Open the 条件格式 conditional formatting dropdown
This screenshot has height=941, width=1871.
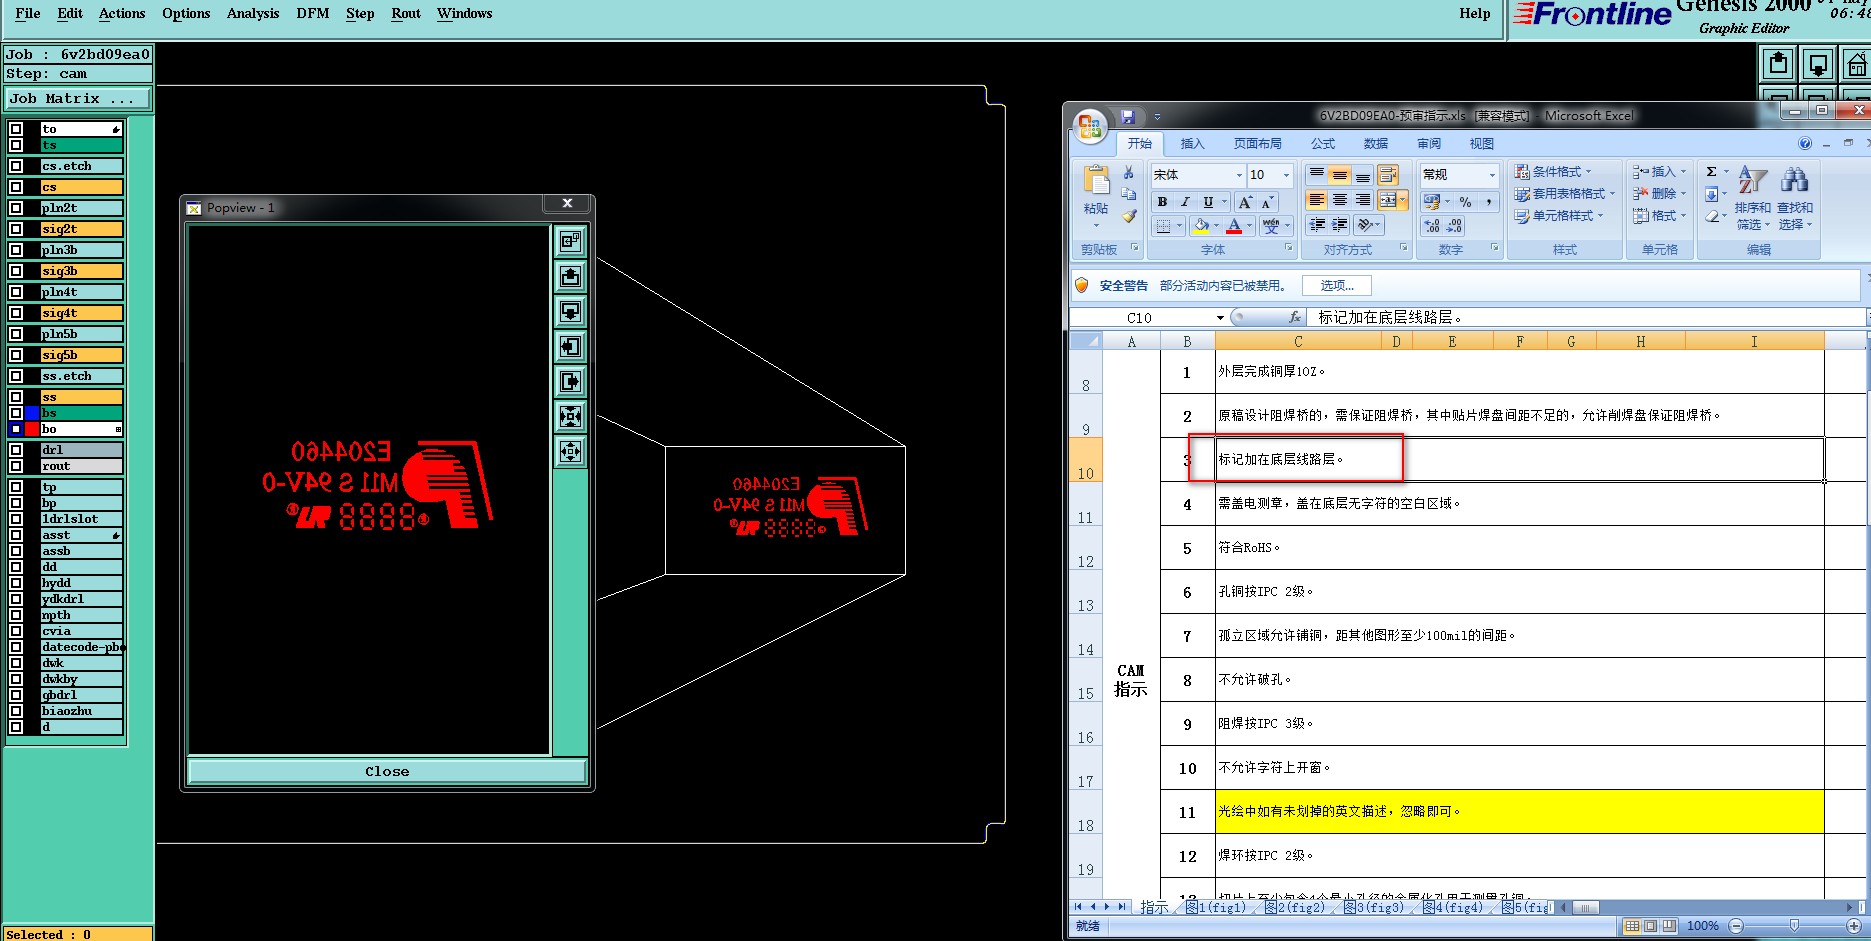(x=1552, y=172)
